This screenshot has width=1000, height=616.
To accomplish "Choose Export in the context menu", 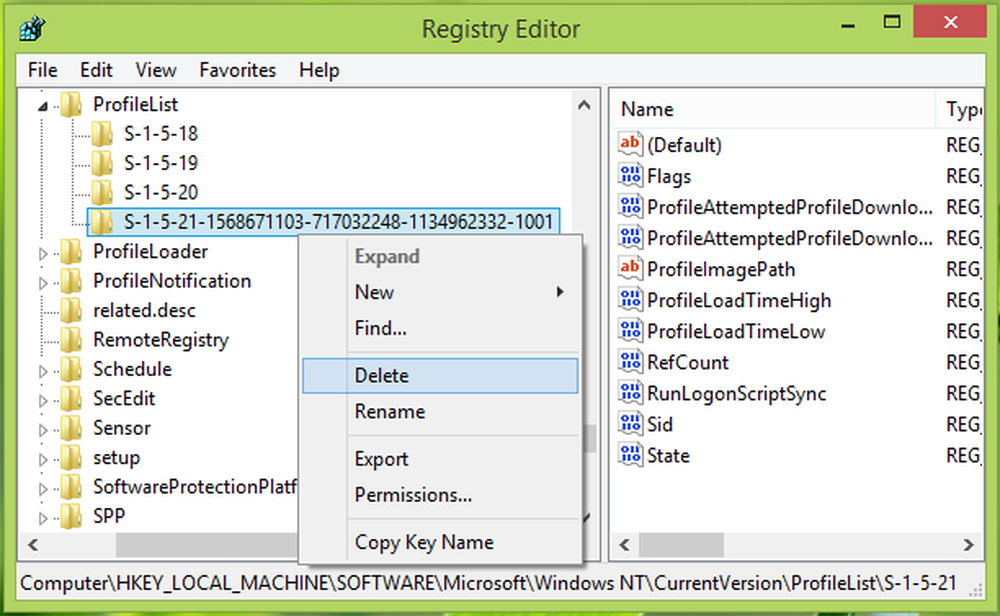I will coord(440,459).
